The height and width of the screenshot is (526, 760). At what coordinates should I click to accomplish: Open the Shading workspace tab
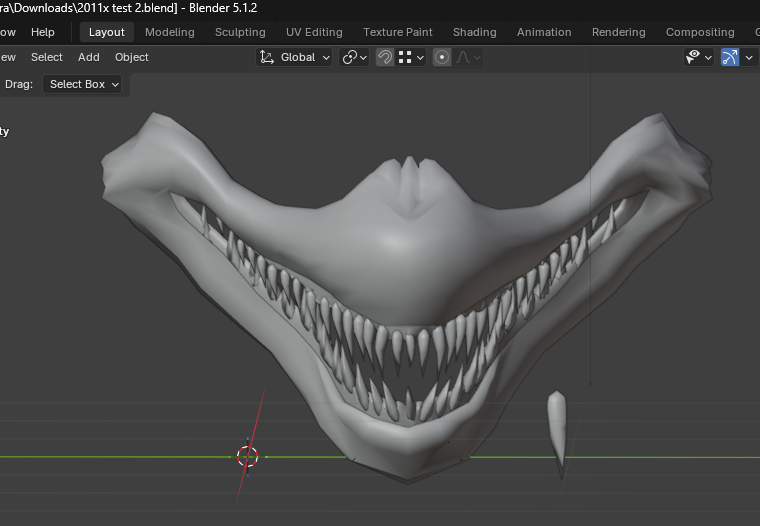(x=475, y=32)
